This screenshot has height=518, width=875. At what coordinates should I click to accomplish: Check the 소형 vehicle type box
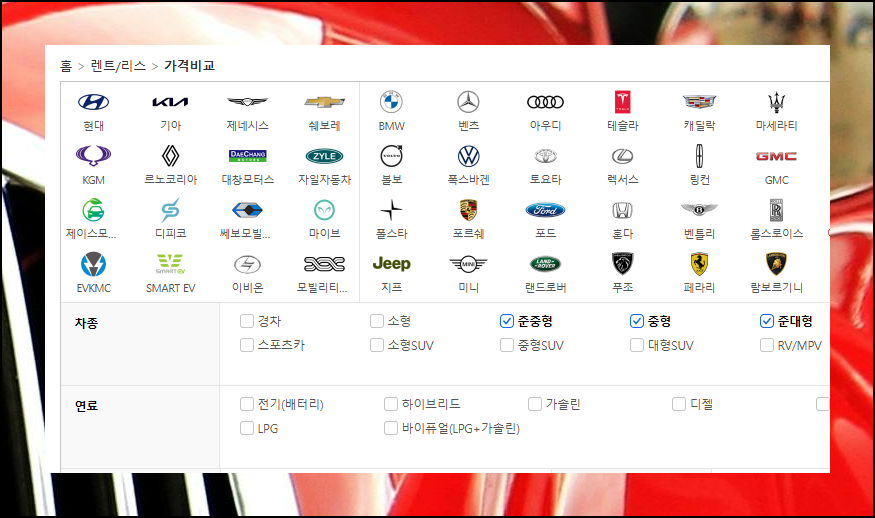click(x=377, y=321)
